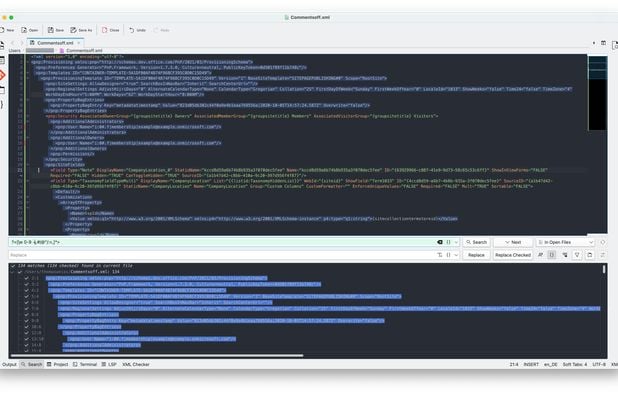Expand the search field history dropdown arrow
This screenshot has width=618, height=394.
coord(456,242)
